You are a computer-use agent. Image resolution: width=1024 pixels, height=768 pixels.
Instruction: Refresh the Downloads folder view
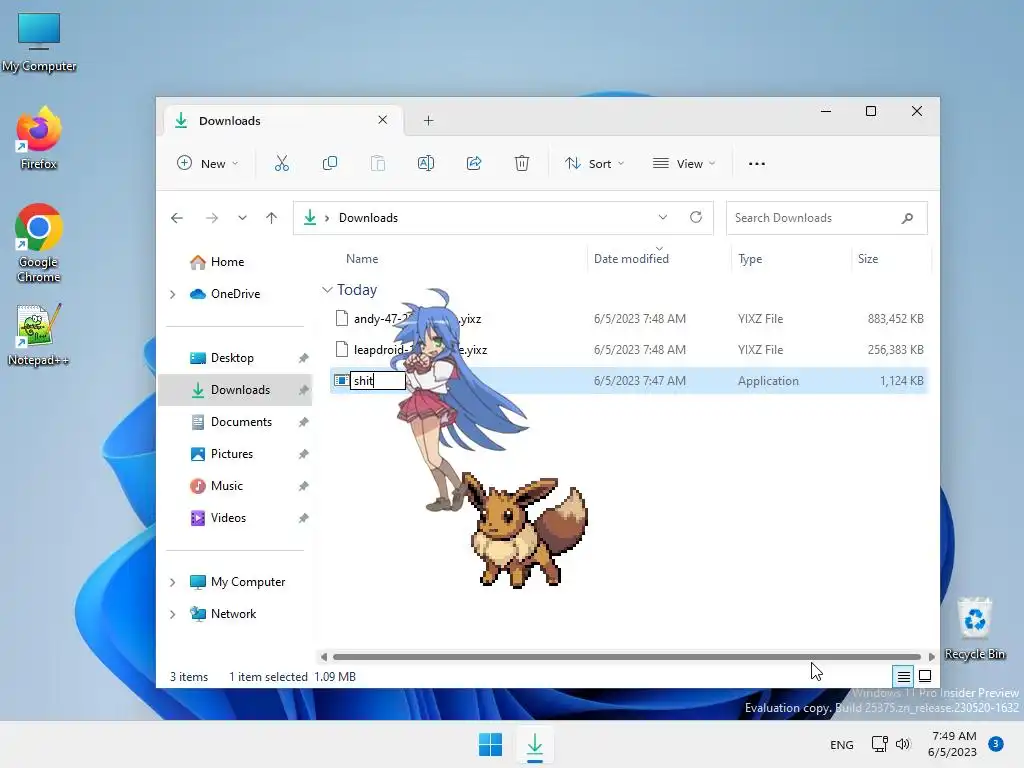pyautogui.click(x=696, y=217)
